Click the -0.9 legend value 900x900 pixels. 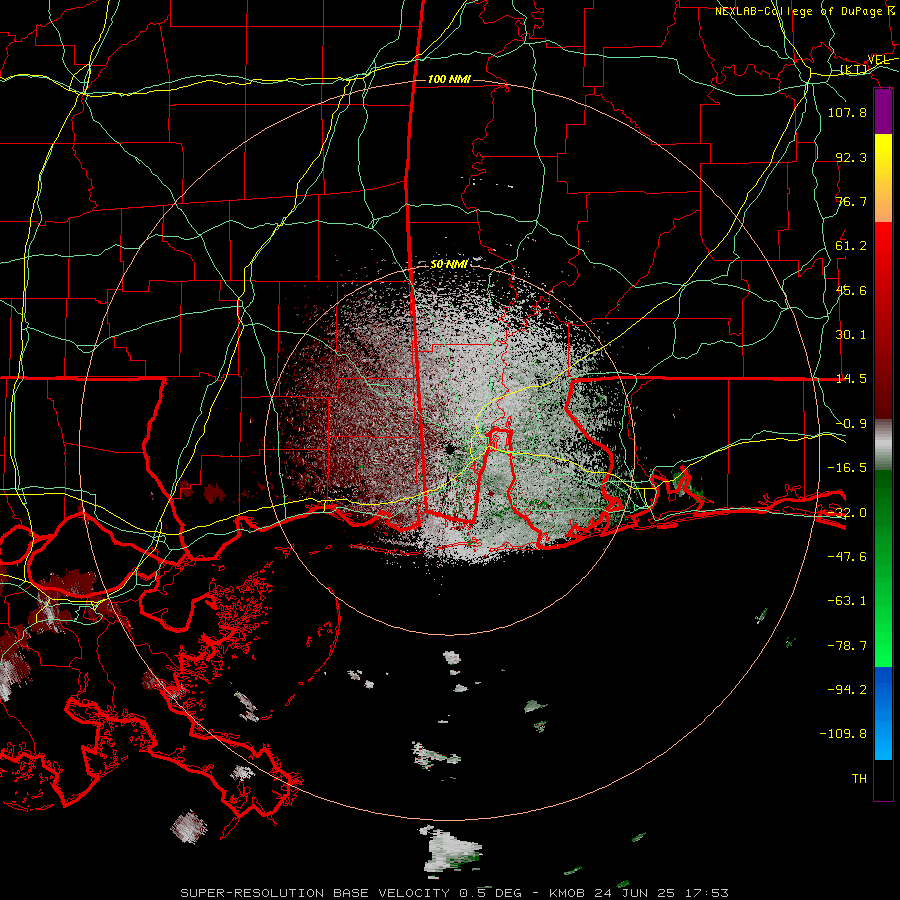tap(851, 424)
